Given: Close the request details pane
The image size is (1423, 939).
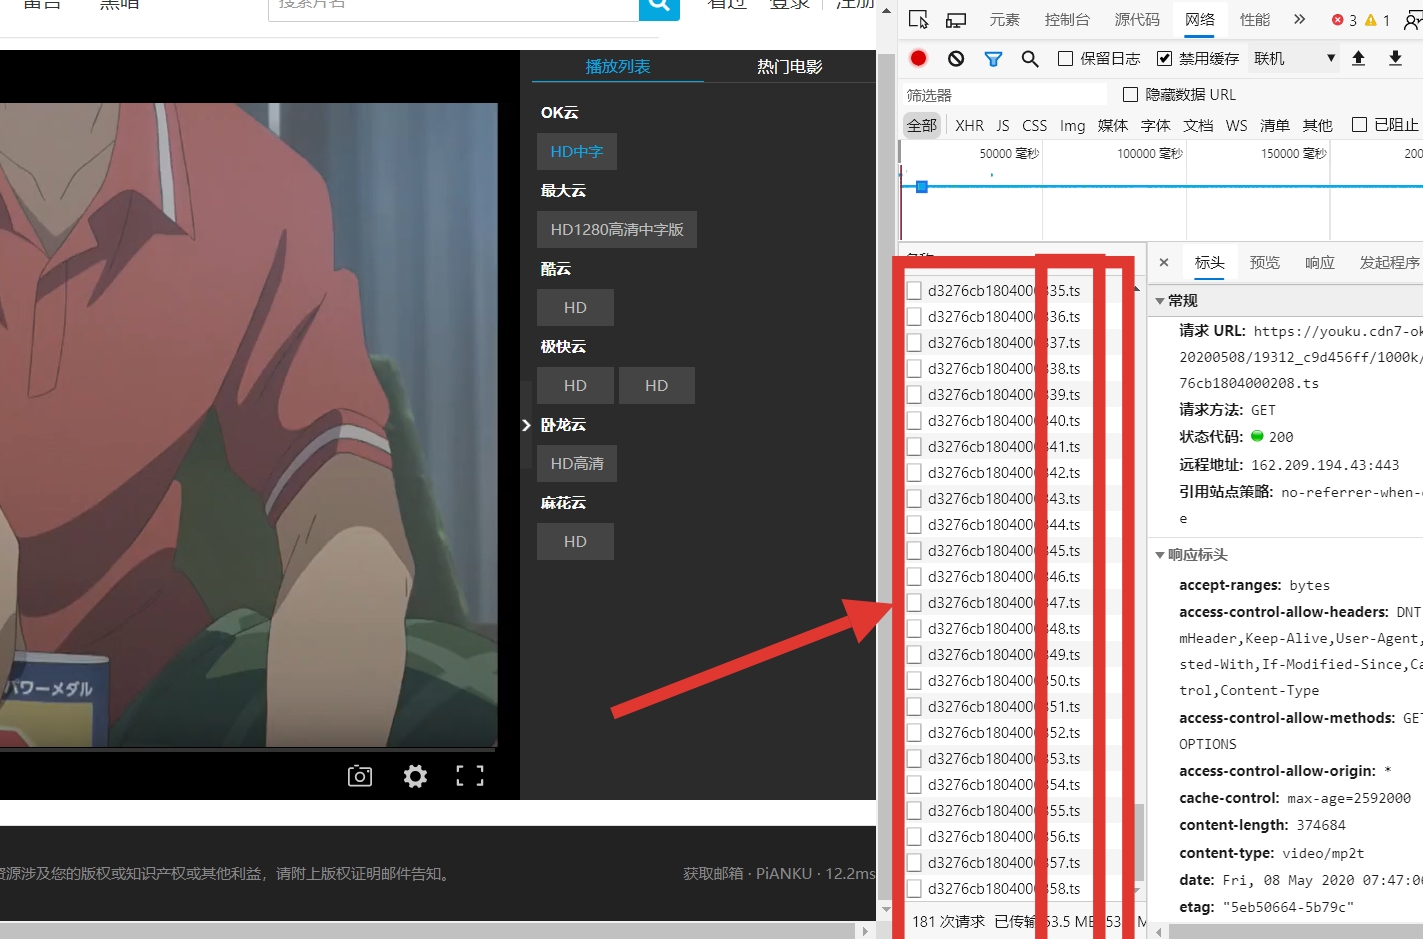Looking at the screenshot, I should (1164, 262).
